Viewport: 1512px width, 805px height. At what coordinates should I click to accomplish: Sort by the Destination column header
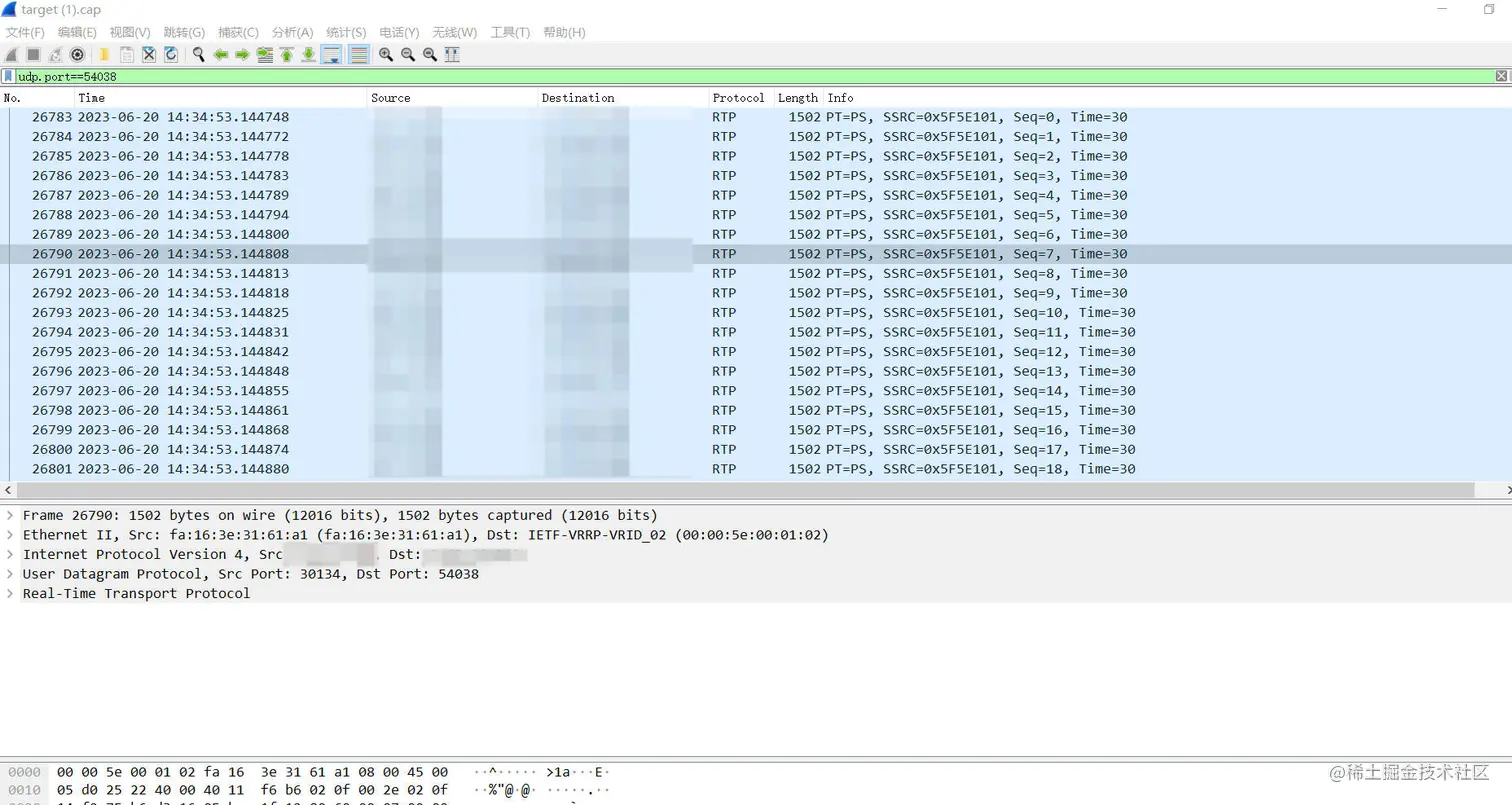point(624,98)
